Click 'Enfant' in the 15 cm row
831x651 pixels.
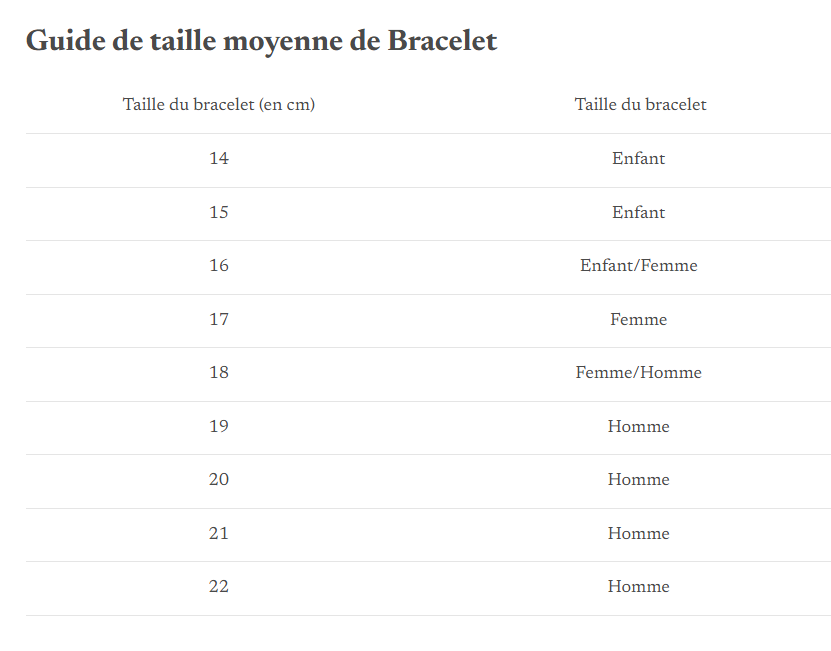(638, 212)
